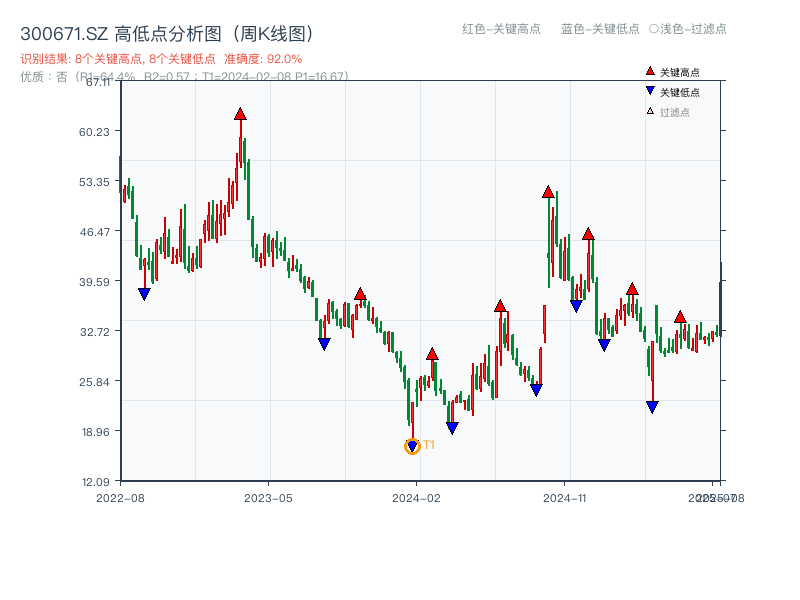This screenshot has width=800, height=600.
Task: Click the red high marker near 37 in late 2023
Action: click(x=360, y=294)
